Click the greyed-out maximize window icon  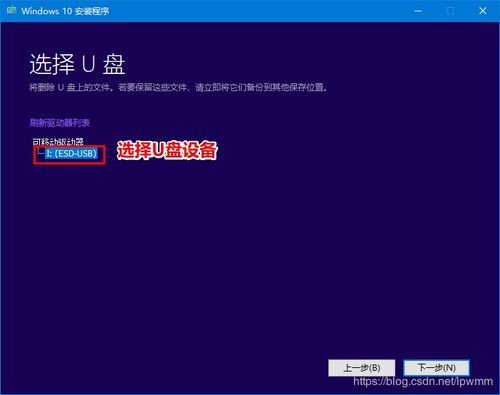click(x=450, y=11)
